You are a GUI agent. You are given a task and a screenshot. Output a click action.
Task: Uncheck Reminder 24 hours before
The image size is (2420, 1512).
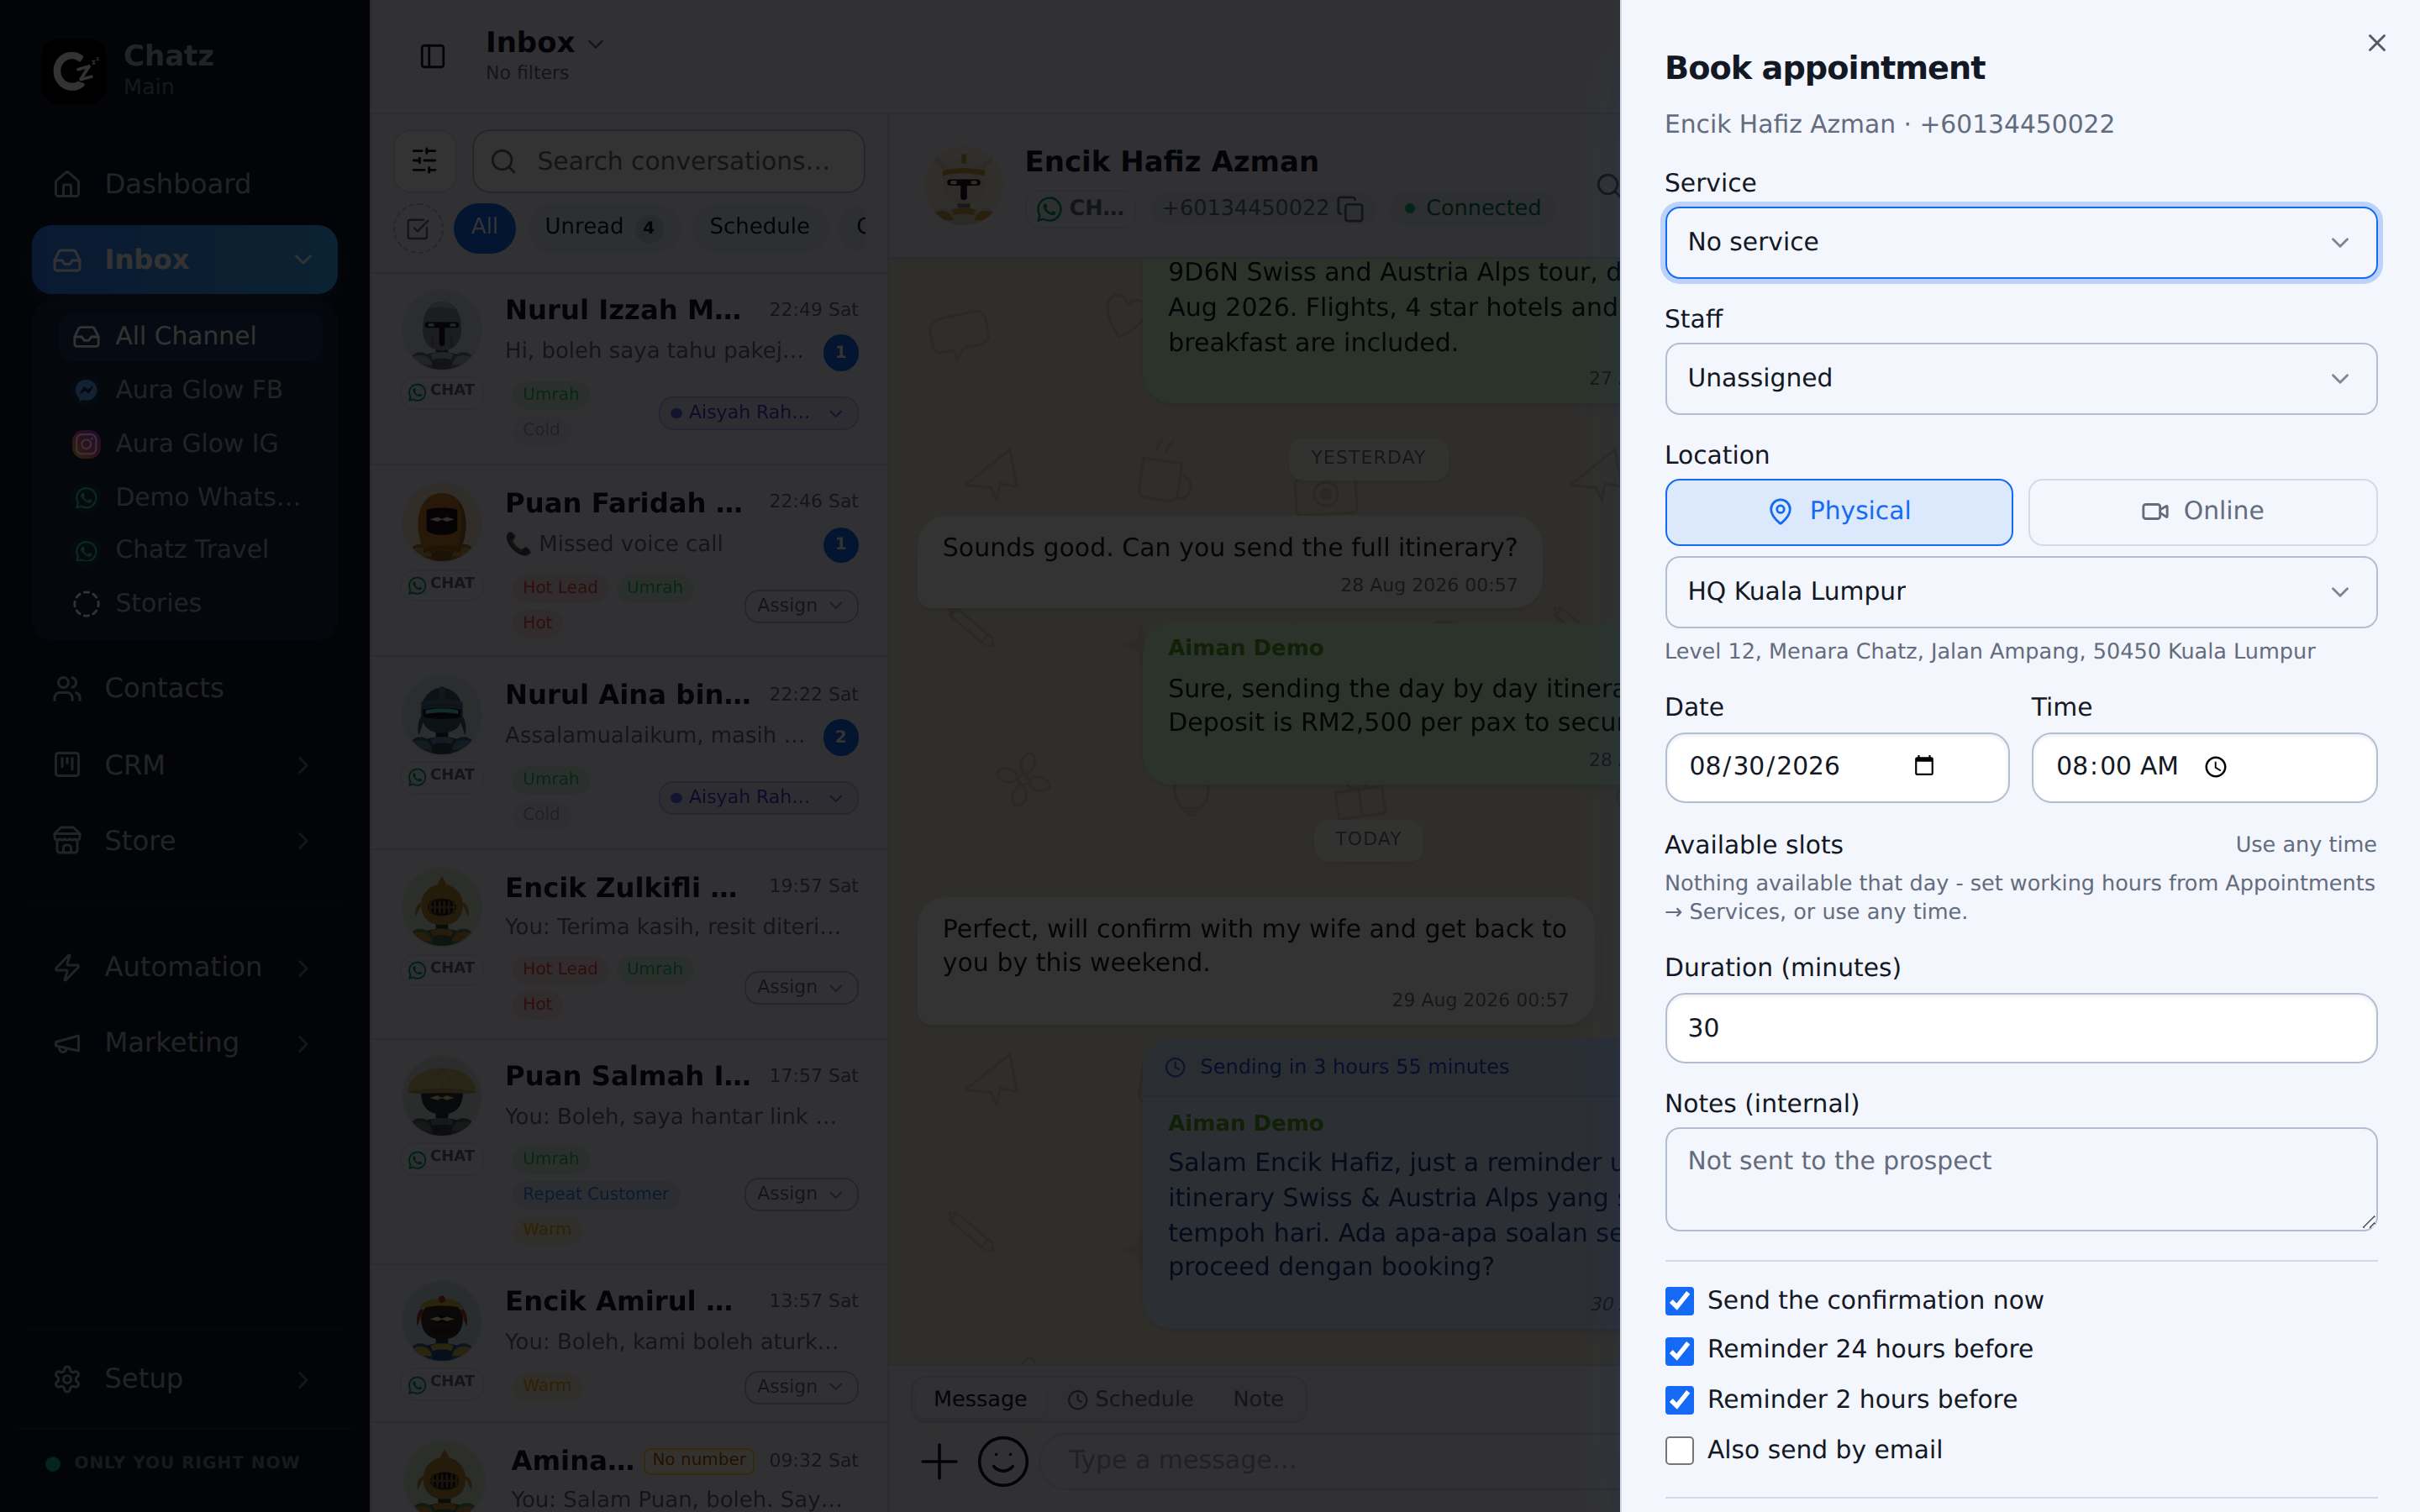(1679, 1350)
